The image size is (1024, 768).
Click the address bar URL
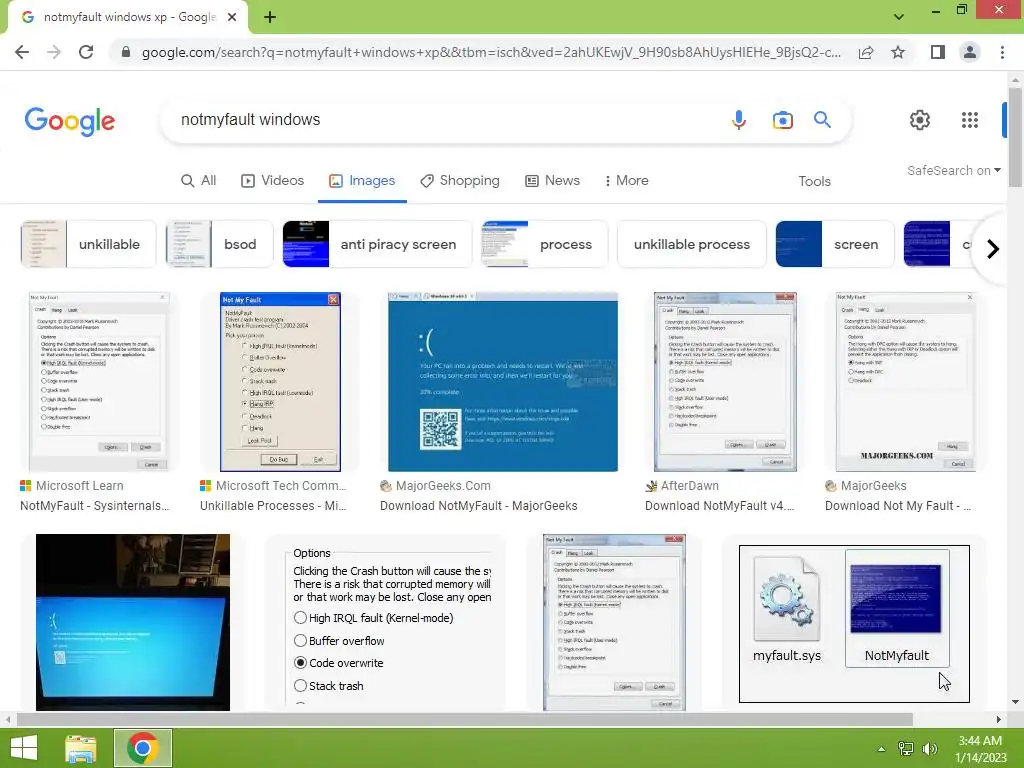click(x=491, y=52)
